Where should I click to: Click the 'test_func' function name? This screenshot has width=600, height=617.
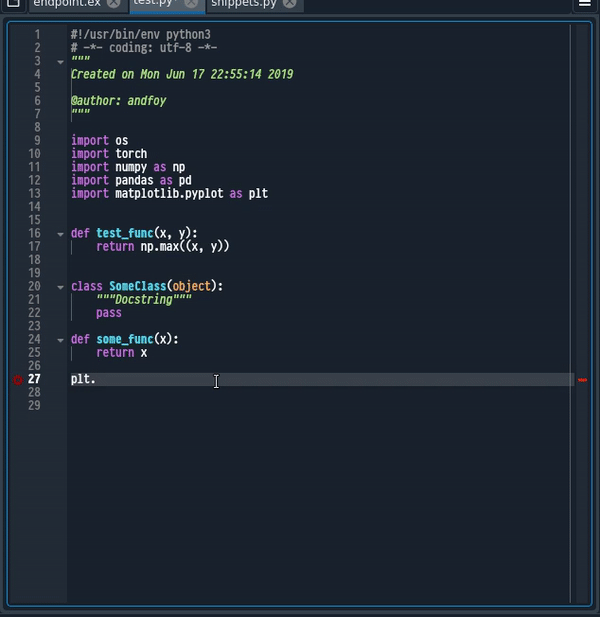click(x=125, y=233)
